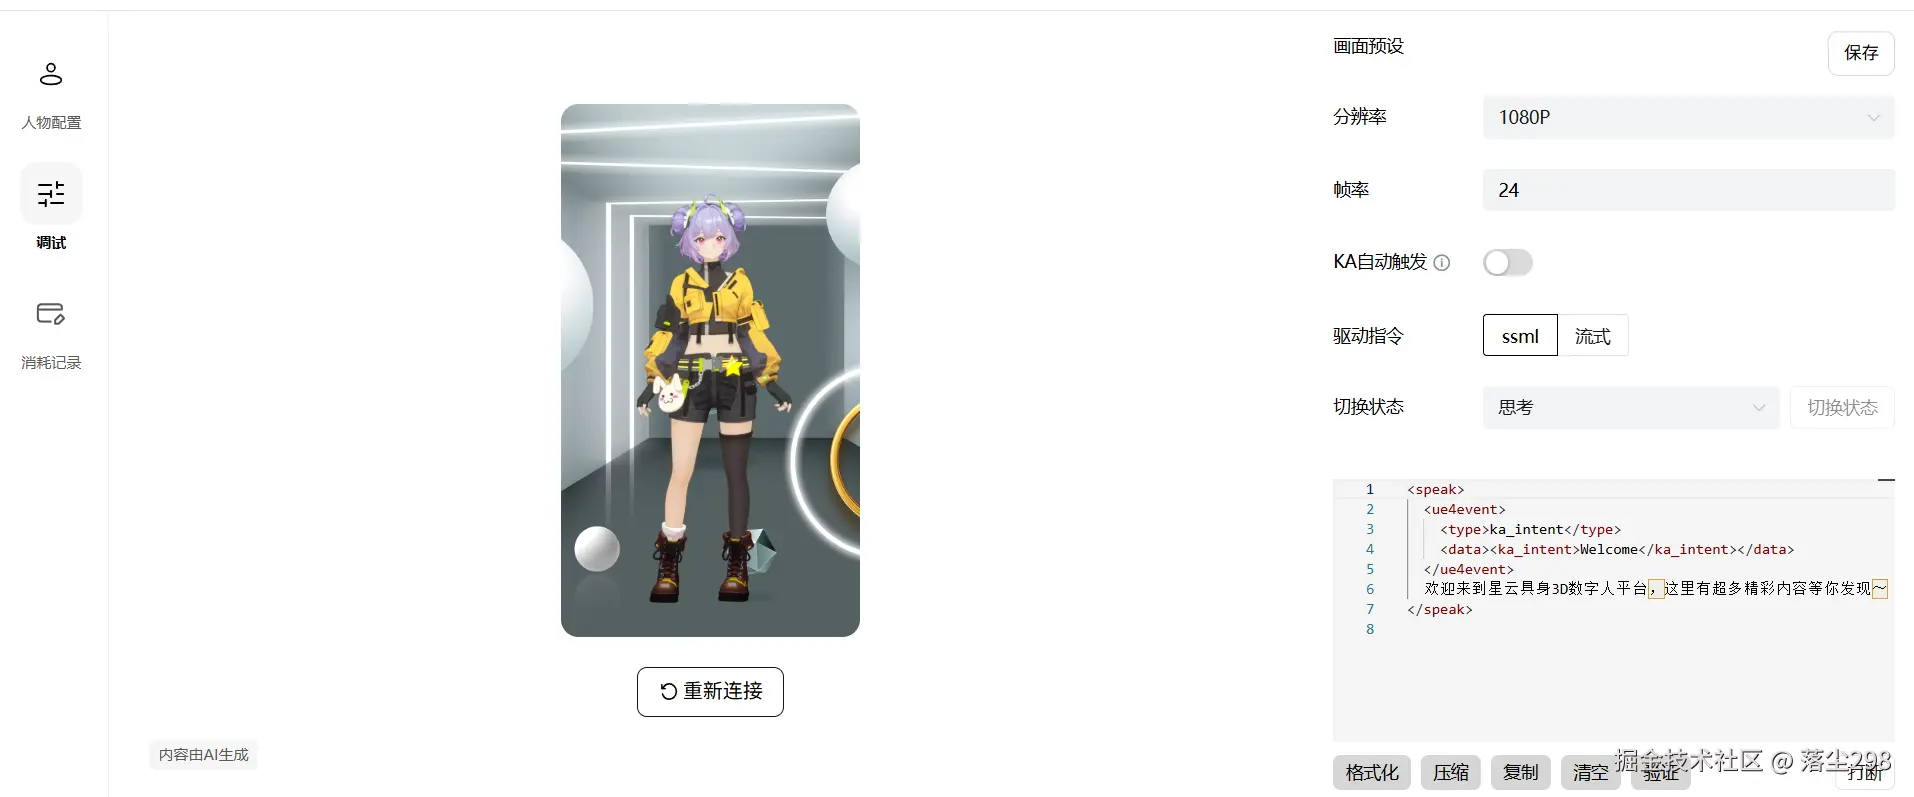Click the 压缩 button
Image resolution: width=1914 pixels, height=797 pixels.
click(1451, 773)
